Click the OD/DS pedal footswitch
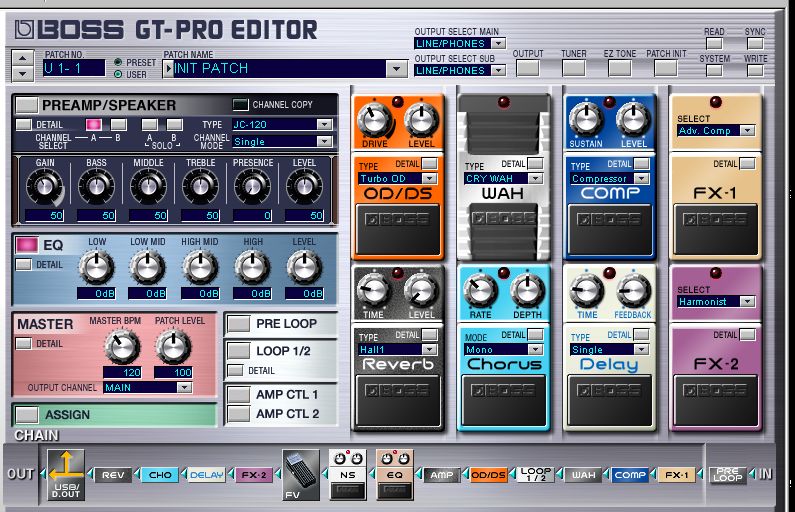795x512 pixels. click(x=398, y=229)
